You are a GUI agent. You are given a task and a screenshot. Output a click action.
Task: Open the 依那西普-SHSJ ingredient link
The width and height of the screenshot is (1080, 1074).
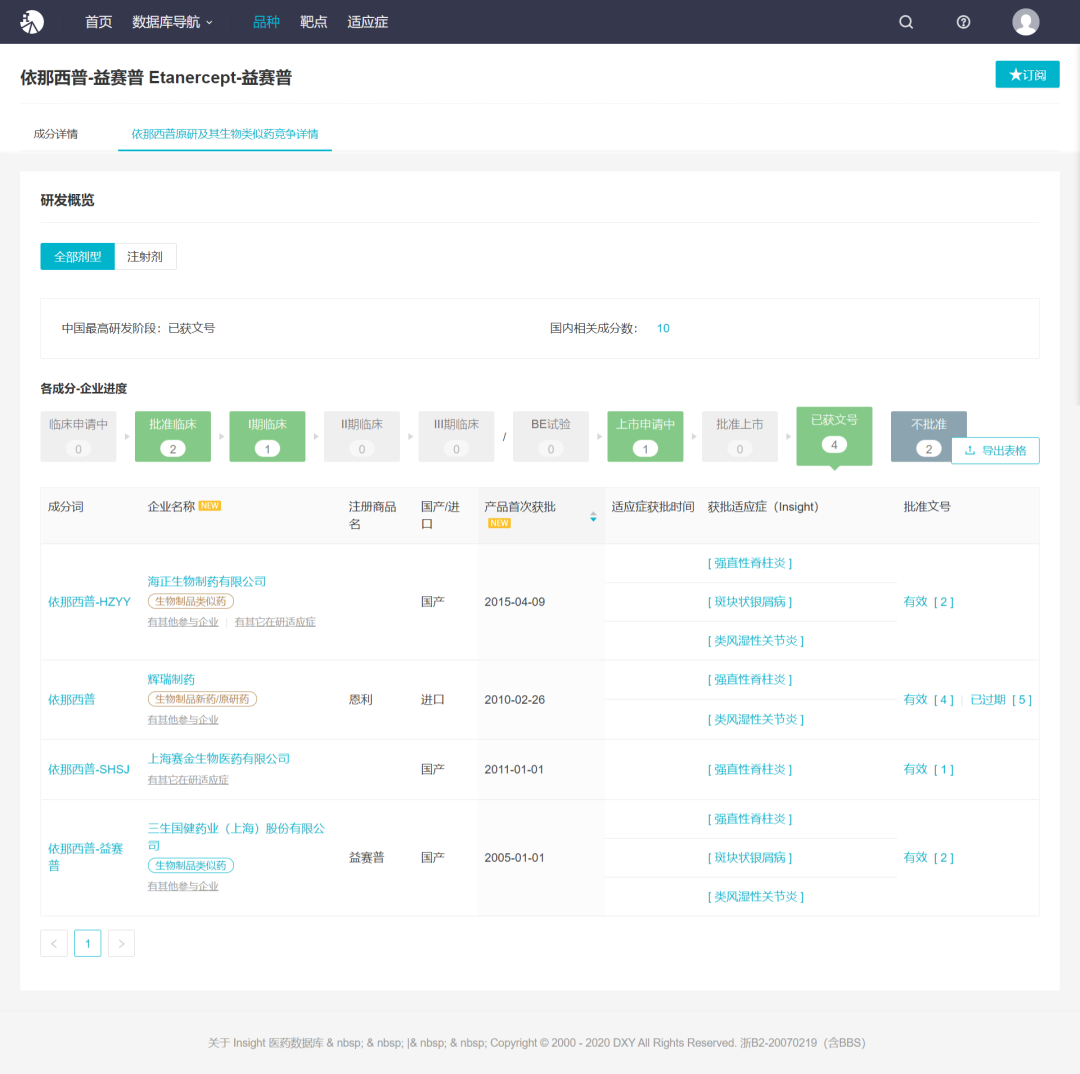(x=88, y=769)
